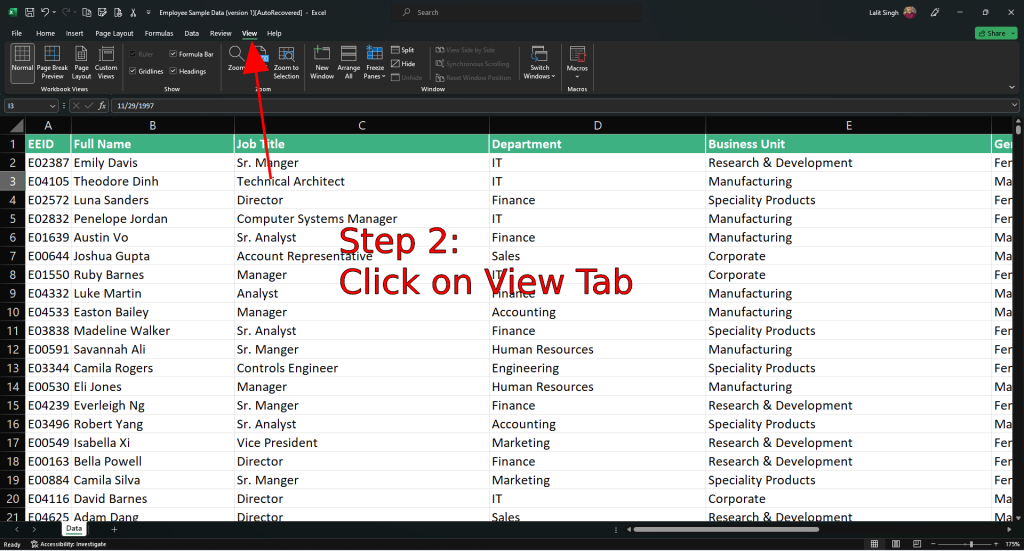Open a New Window
This screenshot has height=551, width=1024.
pos(322,63)
